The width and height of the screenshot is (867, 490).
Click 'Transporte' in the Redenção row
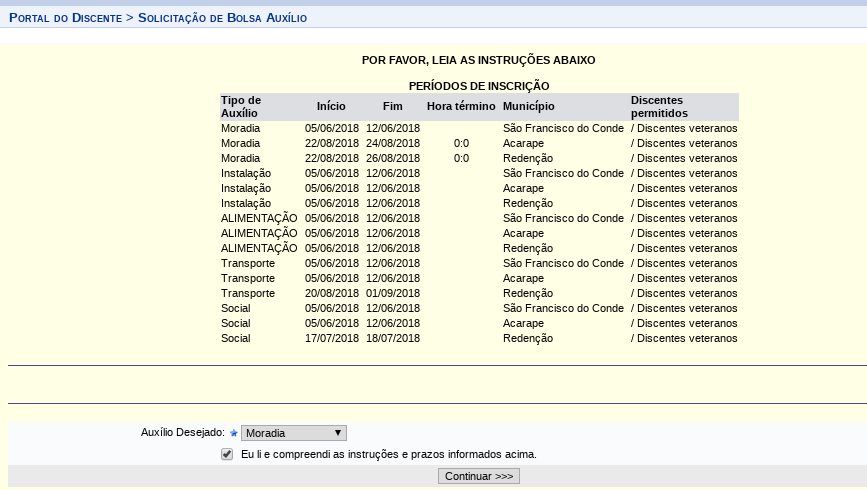[248, 293]
